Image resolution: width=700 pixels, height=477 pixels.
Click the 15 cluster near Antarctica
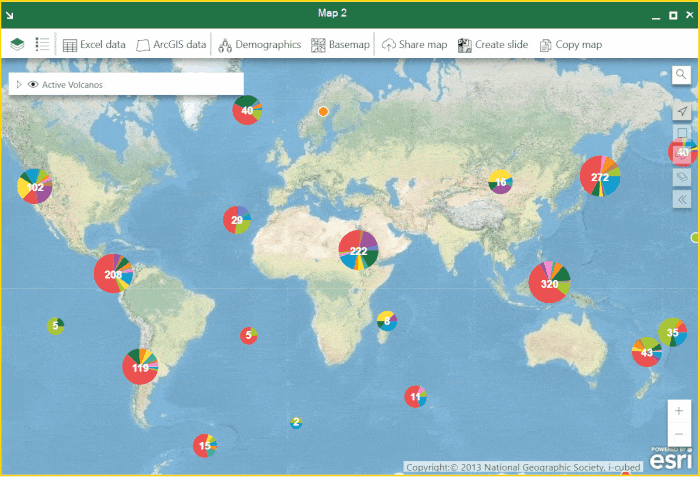pos(205,445)
